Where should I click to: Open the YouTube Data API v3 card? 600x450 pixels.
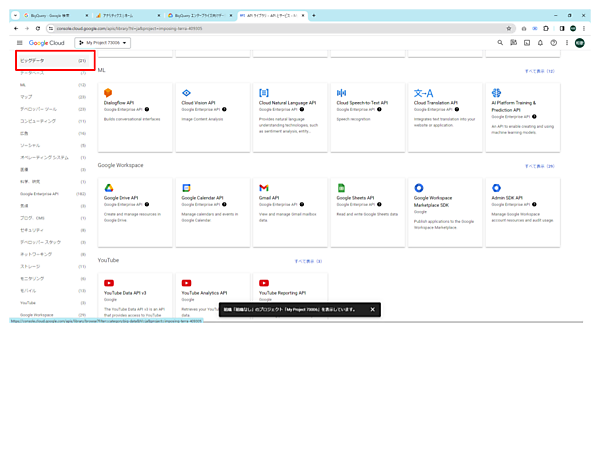(x=135, y=296)
